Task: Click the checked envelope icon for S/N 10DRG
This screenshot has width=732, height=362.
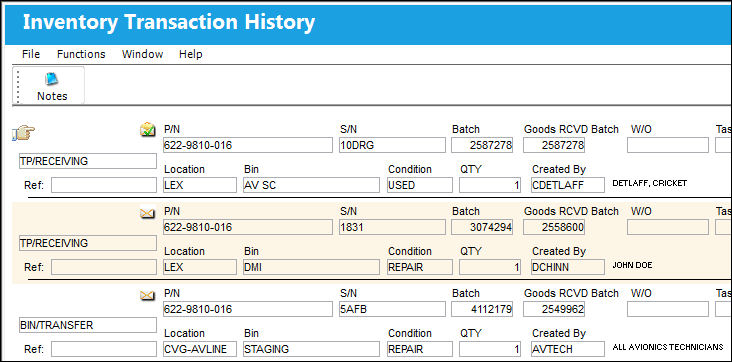Action: [x=148, y=129]
